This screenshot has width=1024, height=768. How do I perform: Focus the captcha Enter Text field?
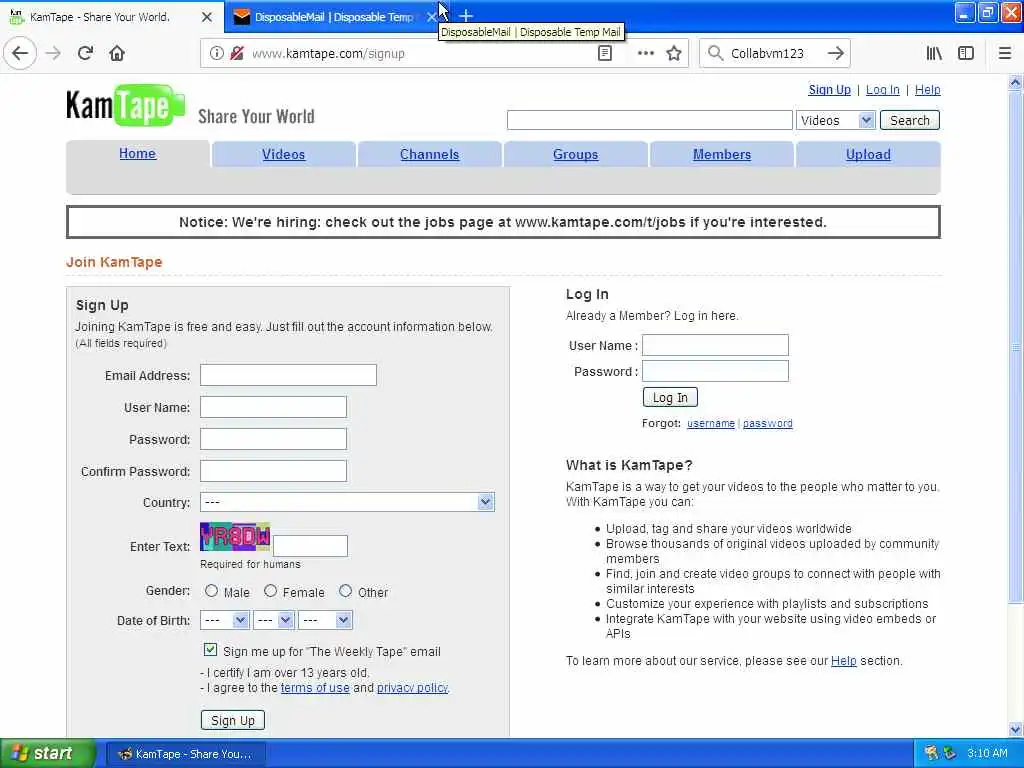(x=310, y=546)
